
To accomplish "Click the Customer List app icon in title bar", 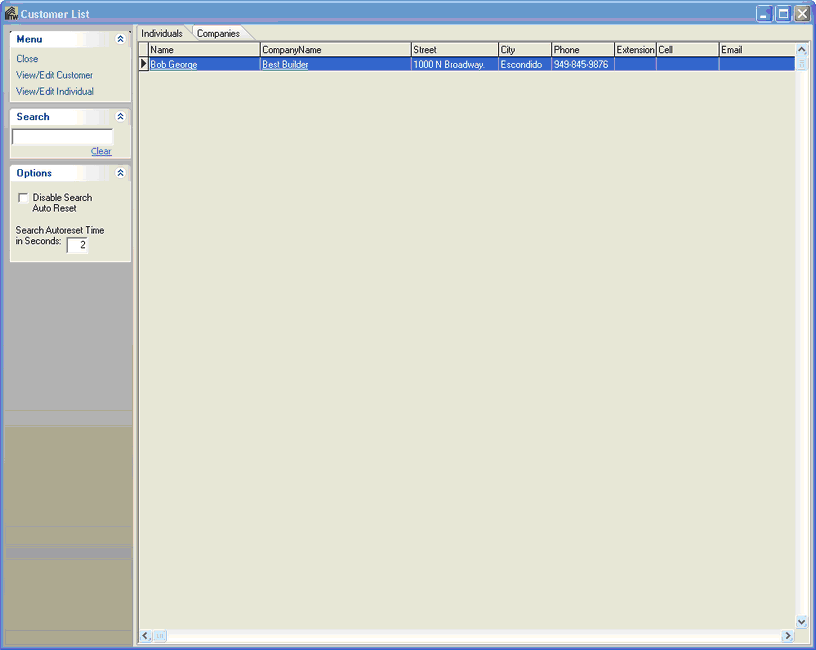I will (11, 13).
